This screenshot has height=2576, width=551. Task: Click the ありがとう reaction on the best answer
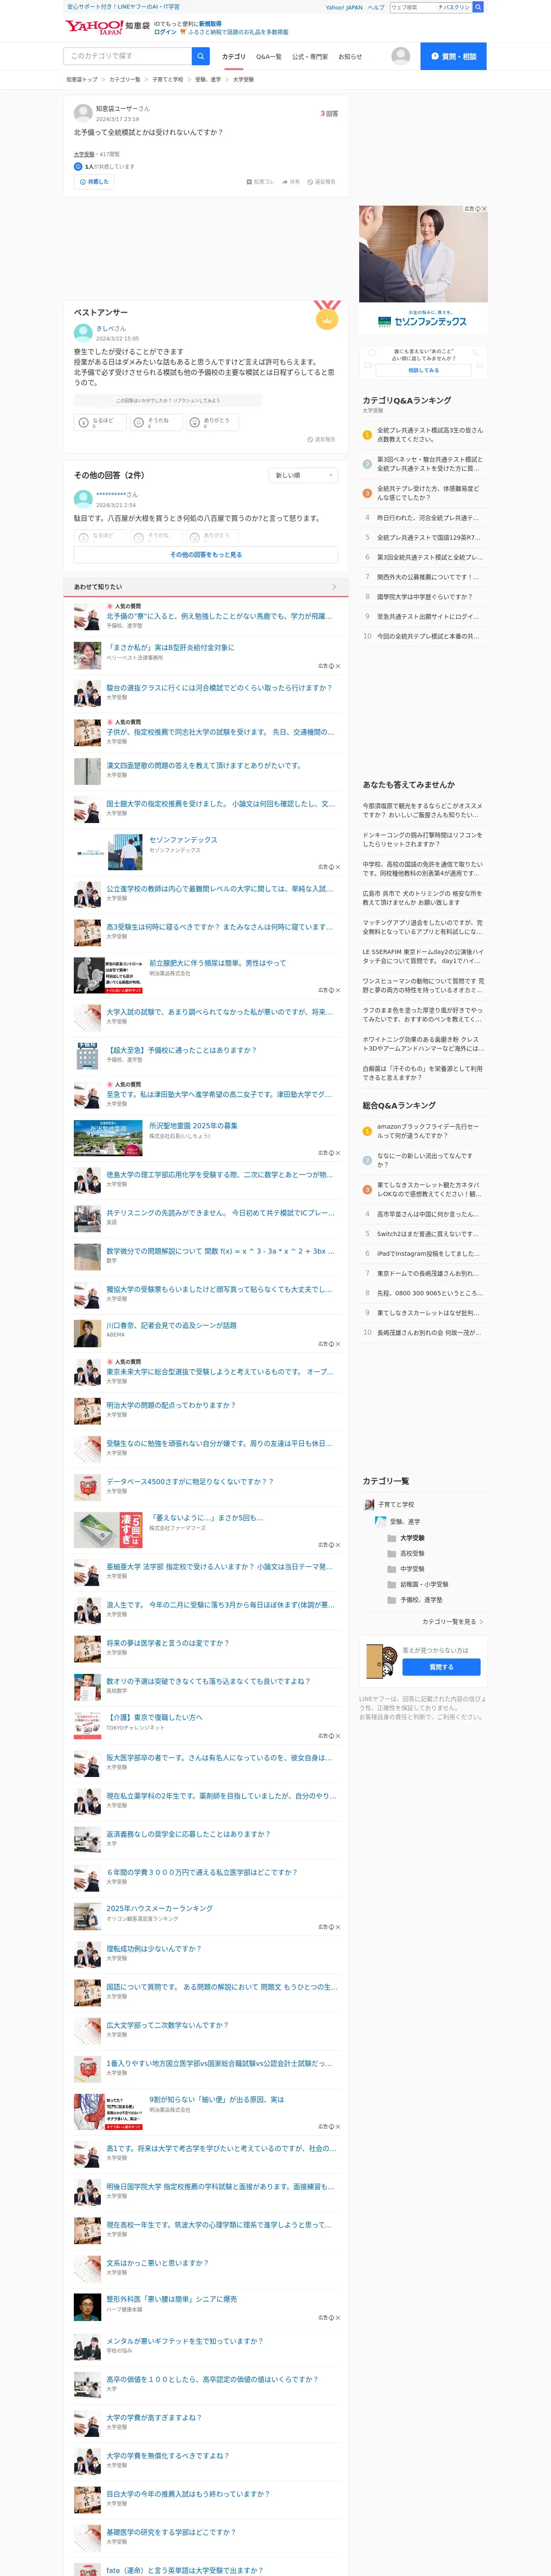pos(212,422)
